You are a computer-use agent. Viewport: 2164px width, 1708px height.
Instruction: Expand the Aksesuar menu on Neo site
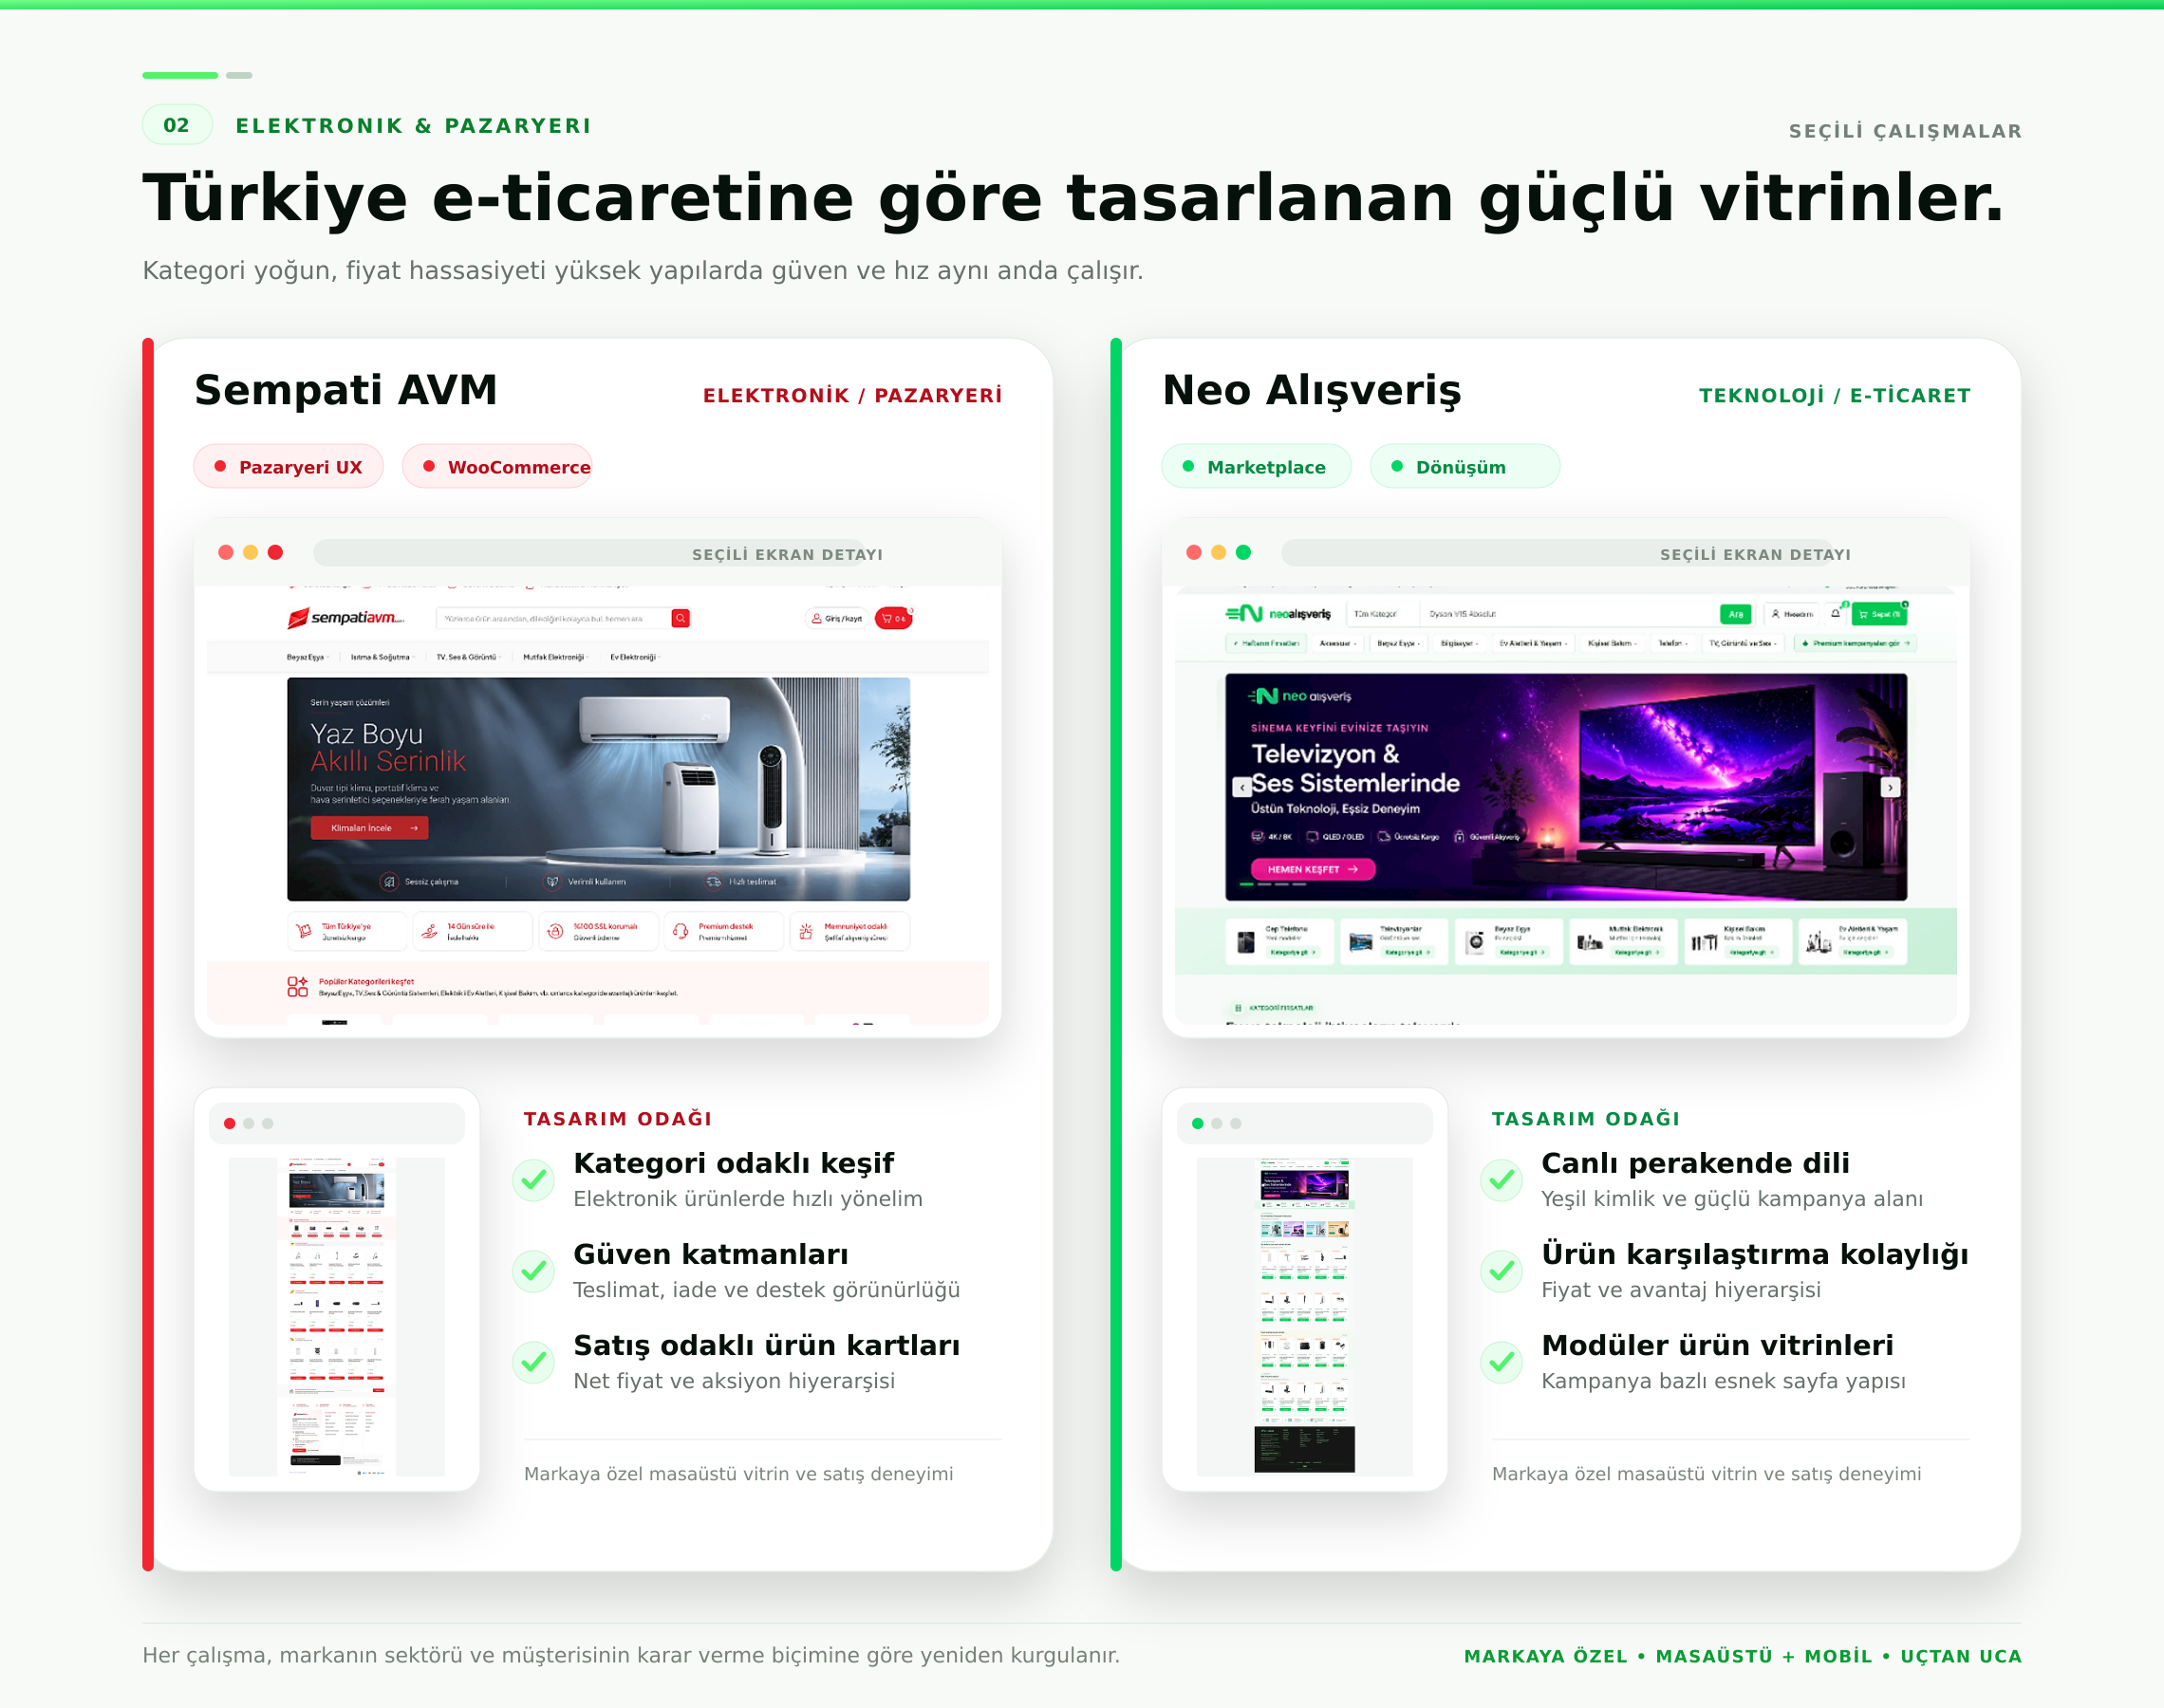click(x=1338, y=643)
